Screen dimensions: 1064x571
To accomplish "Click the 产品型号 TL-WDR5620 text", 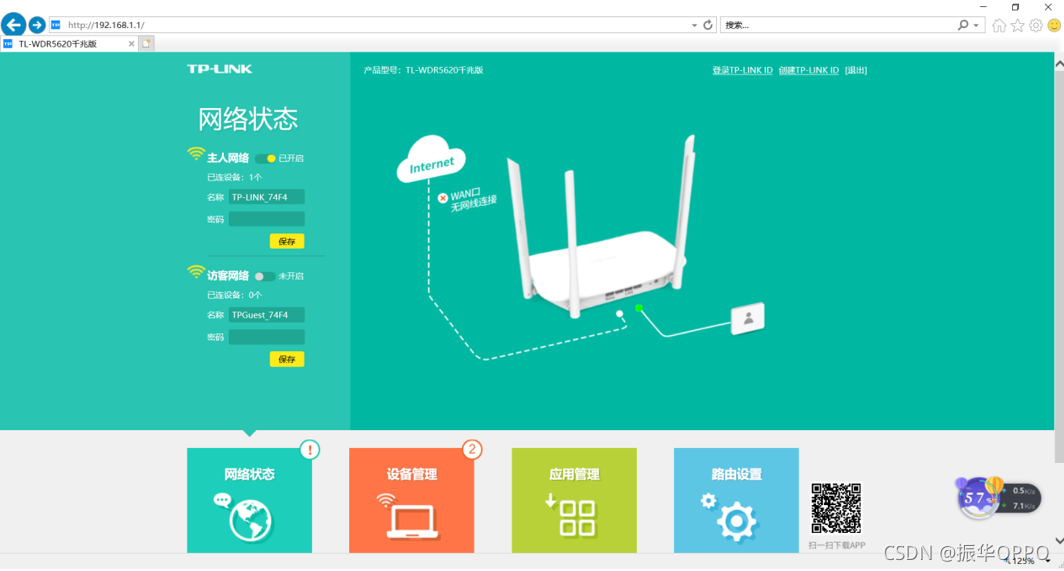I will [423, 70].
